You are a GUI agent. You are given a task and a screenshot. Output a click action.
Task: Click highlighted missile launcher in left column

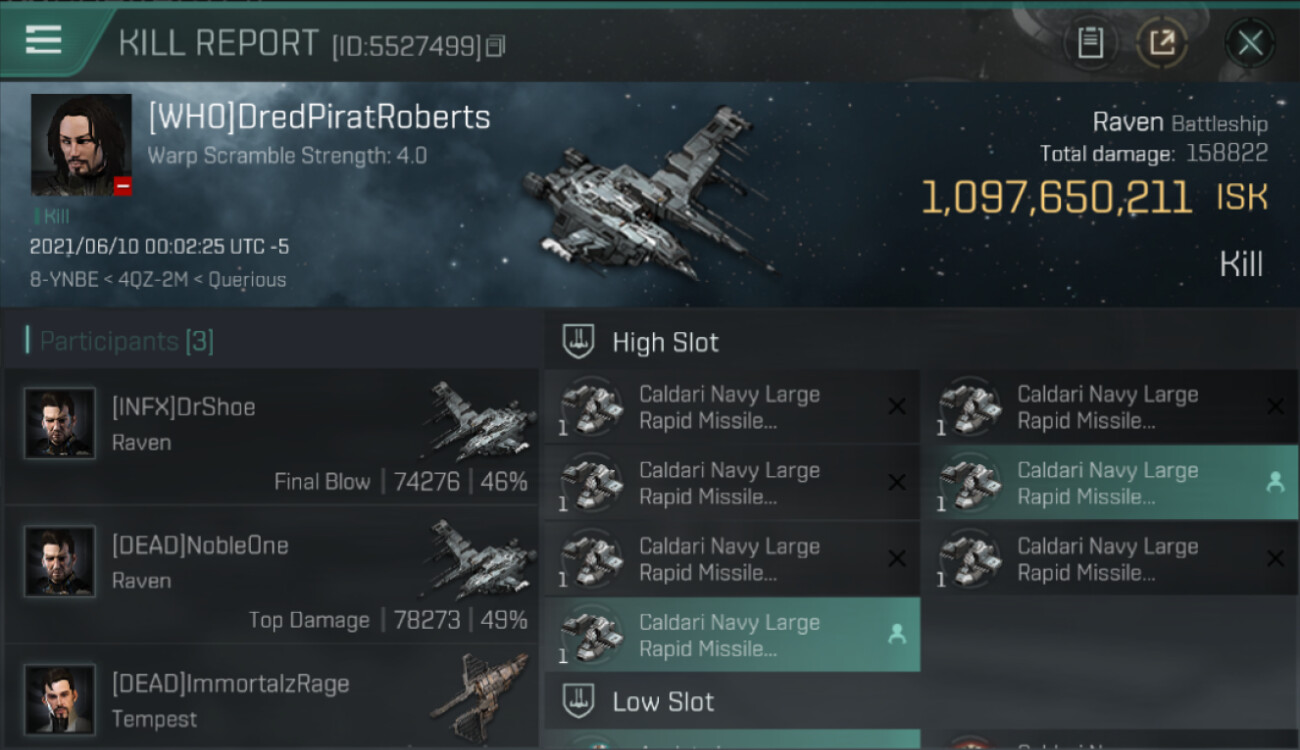pyautogui.click(x=731, y=635)
